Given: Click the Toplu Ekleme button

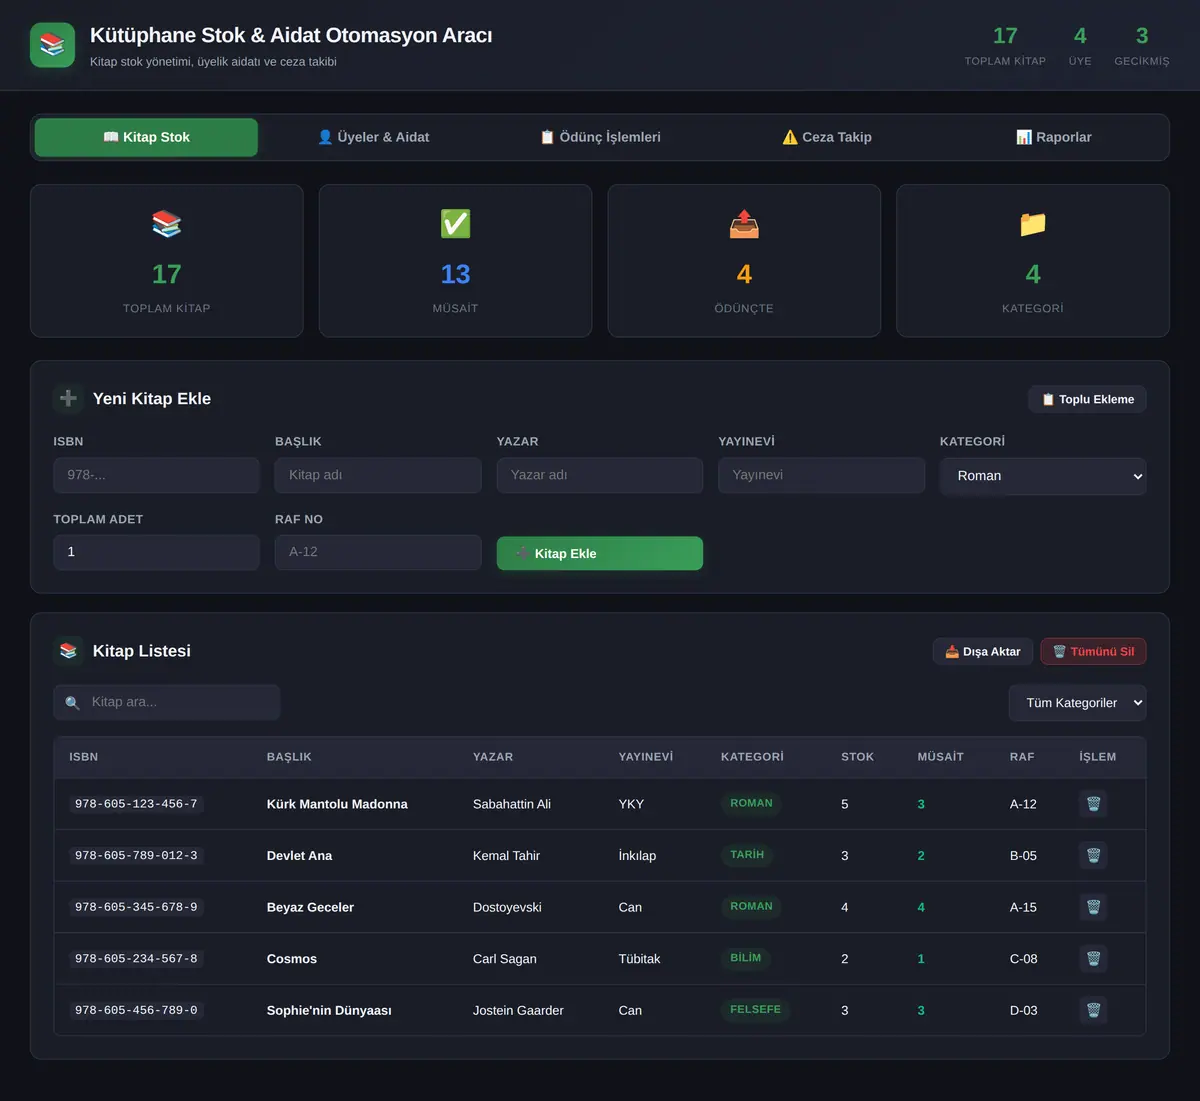Looking at the screenshot, I should tap(1087, 399).
